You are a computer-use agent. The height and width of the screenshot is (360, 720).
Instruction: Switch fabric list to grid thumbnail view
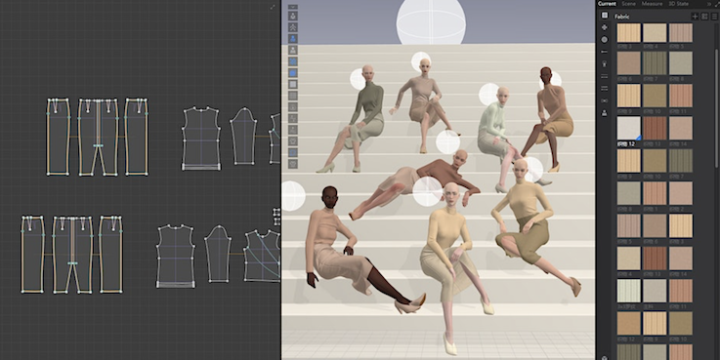pos(704,17)
